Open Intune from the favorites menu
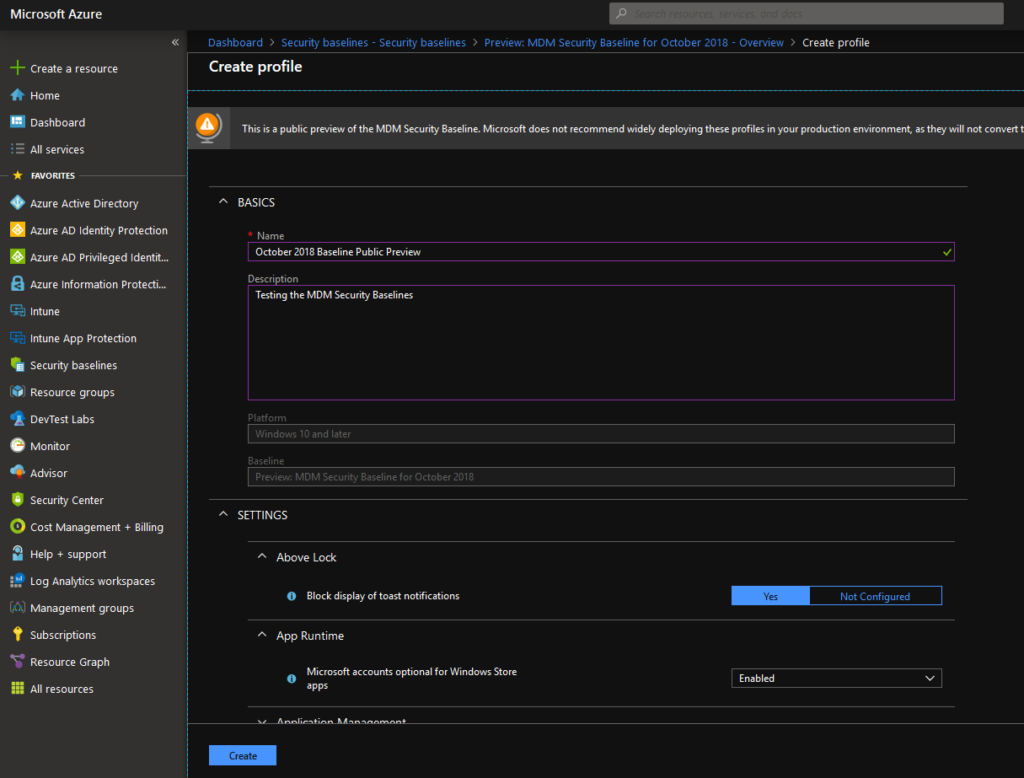 45,312
